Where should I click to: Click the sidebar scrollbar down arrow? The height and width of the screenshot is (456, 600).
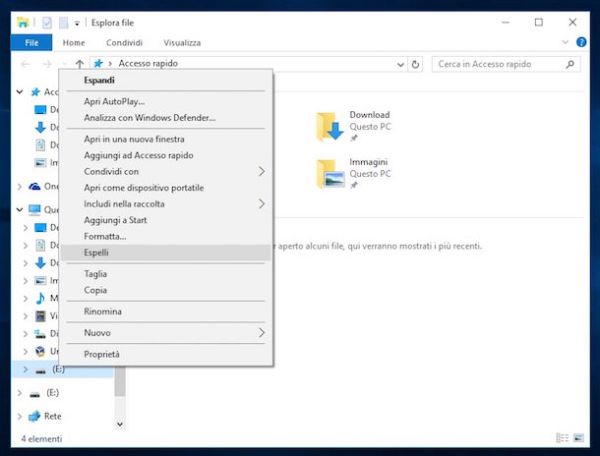120,423
